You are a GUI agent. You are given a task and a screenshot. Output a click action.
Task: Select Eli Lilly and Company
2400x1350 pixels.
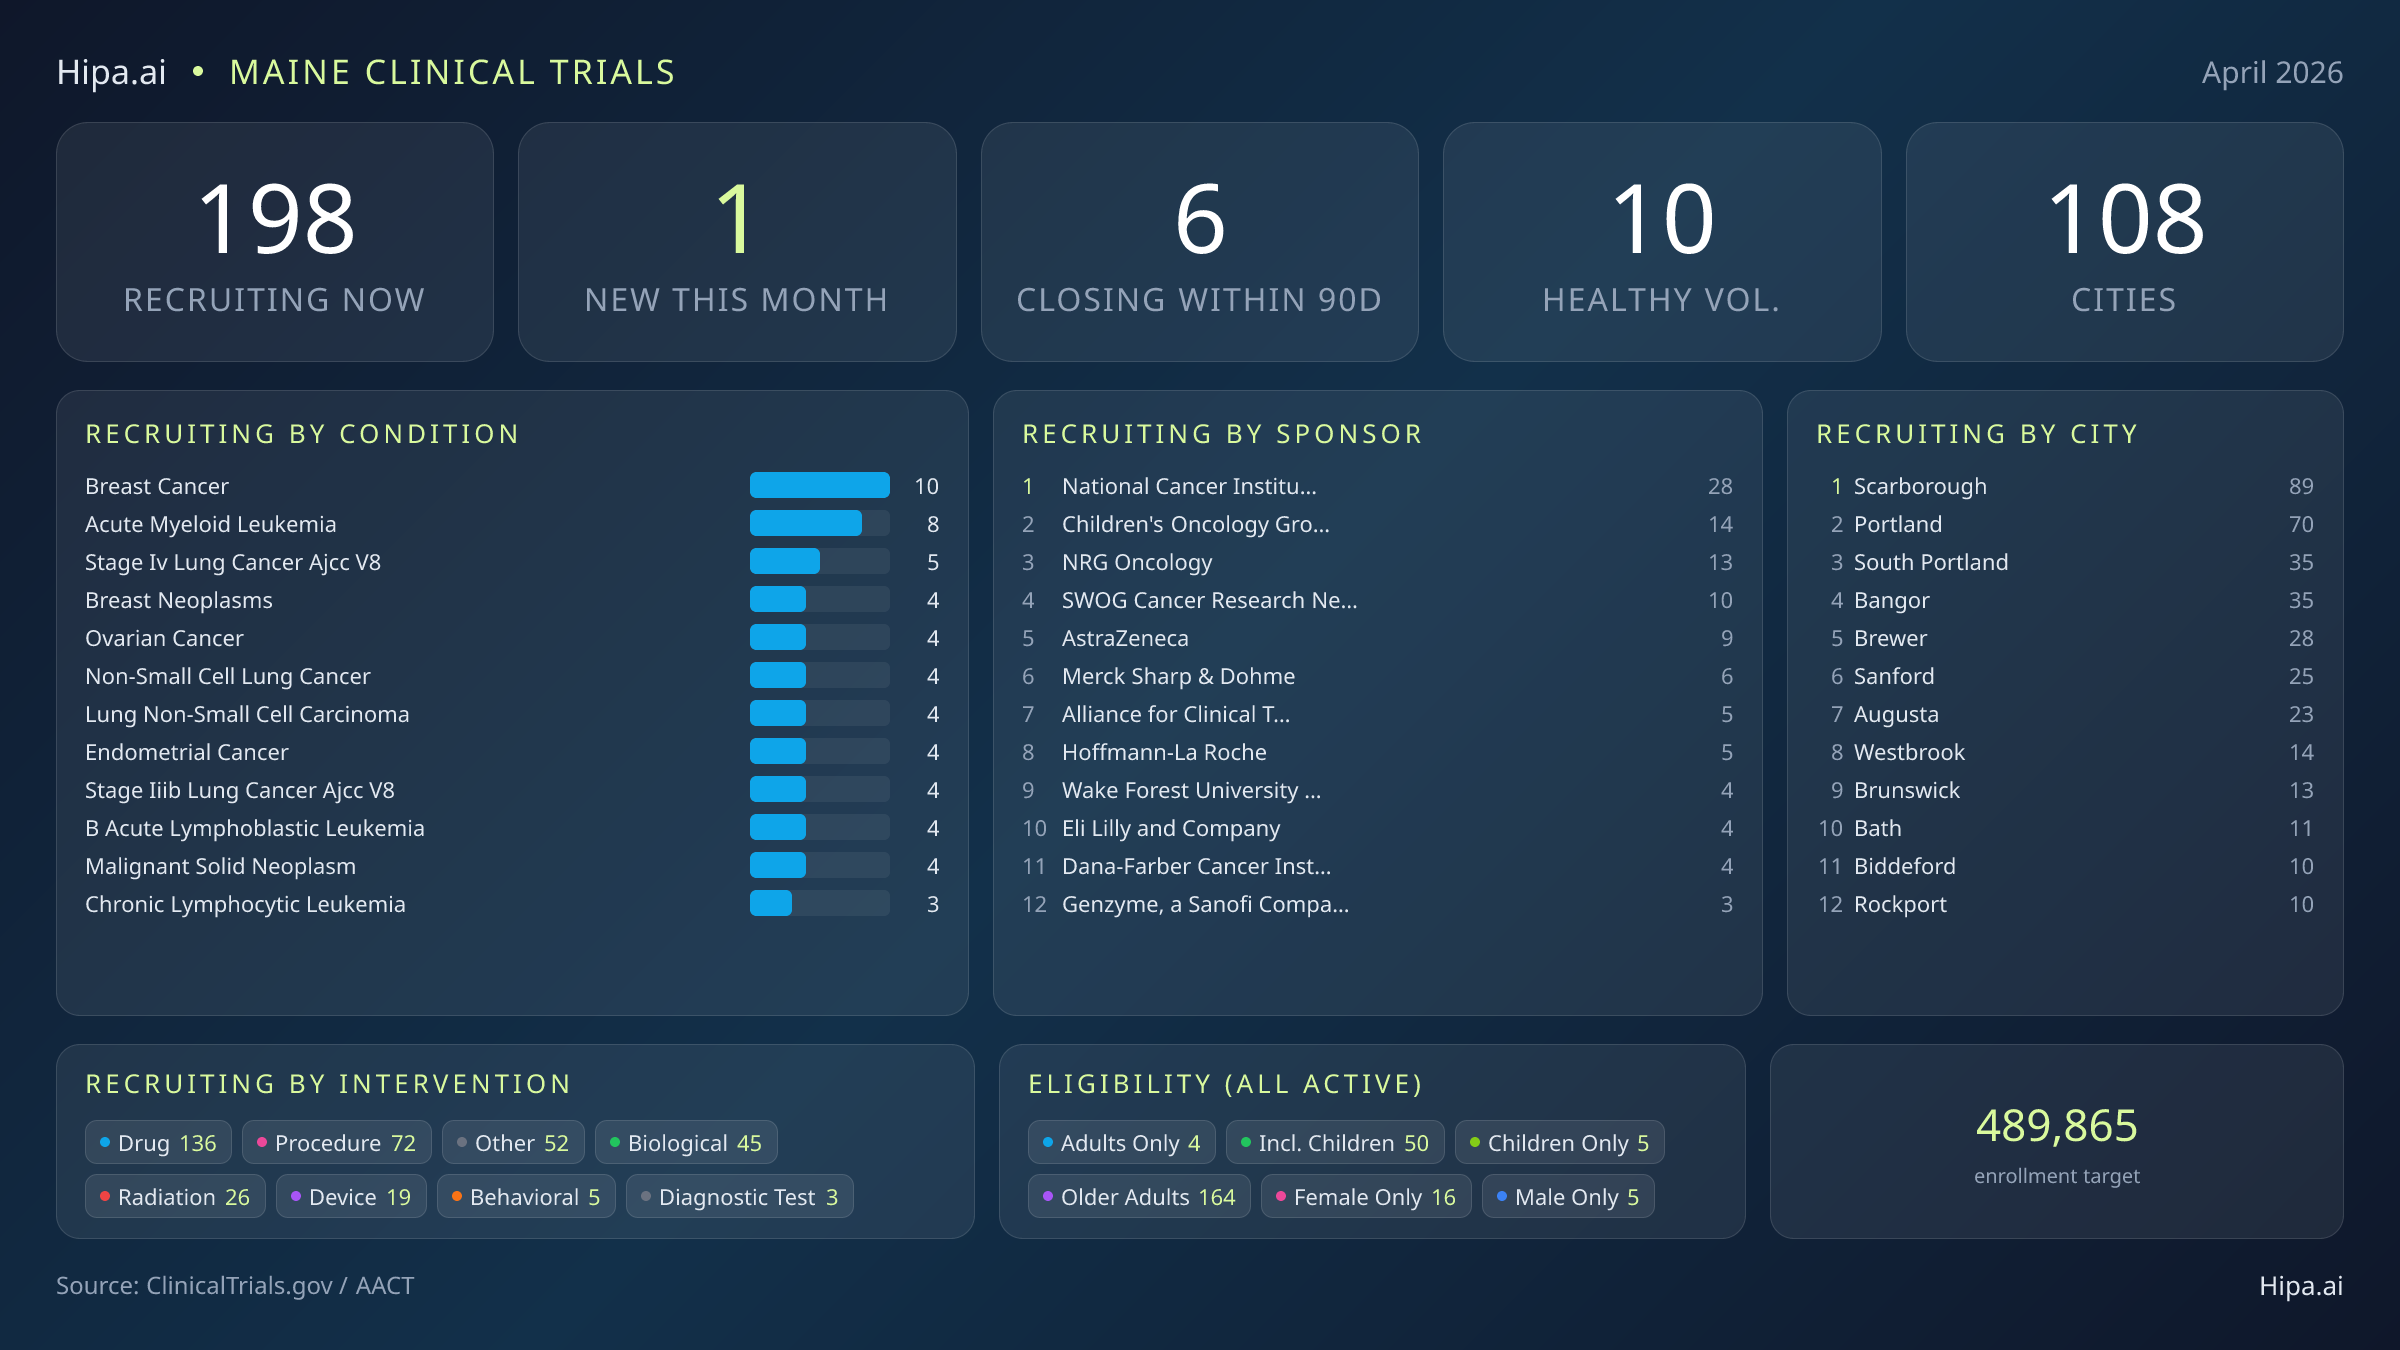[x=1377, y=828]
